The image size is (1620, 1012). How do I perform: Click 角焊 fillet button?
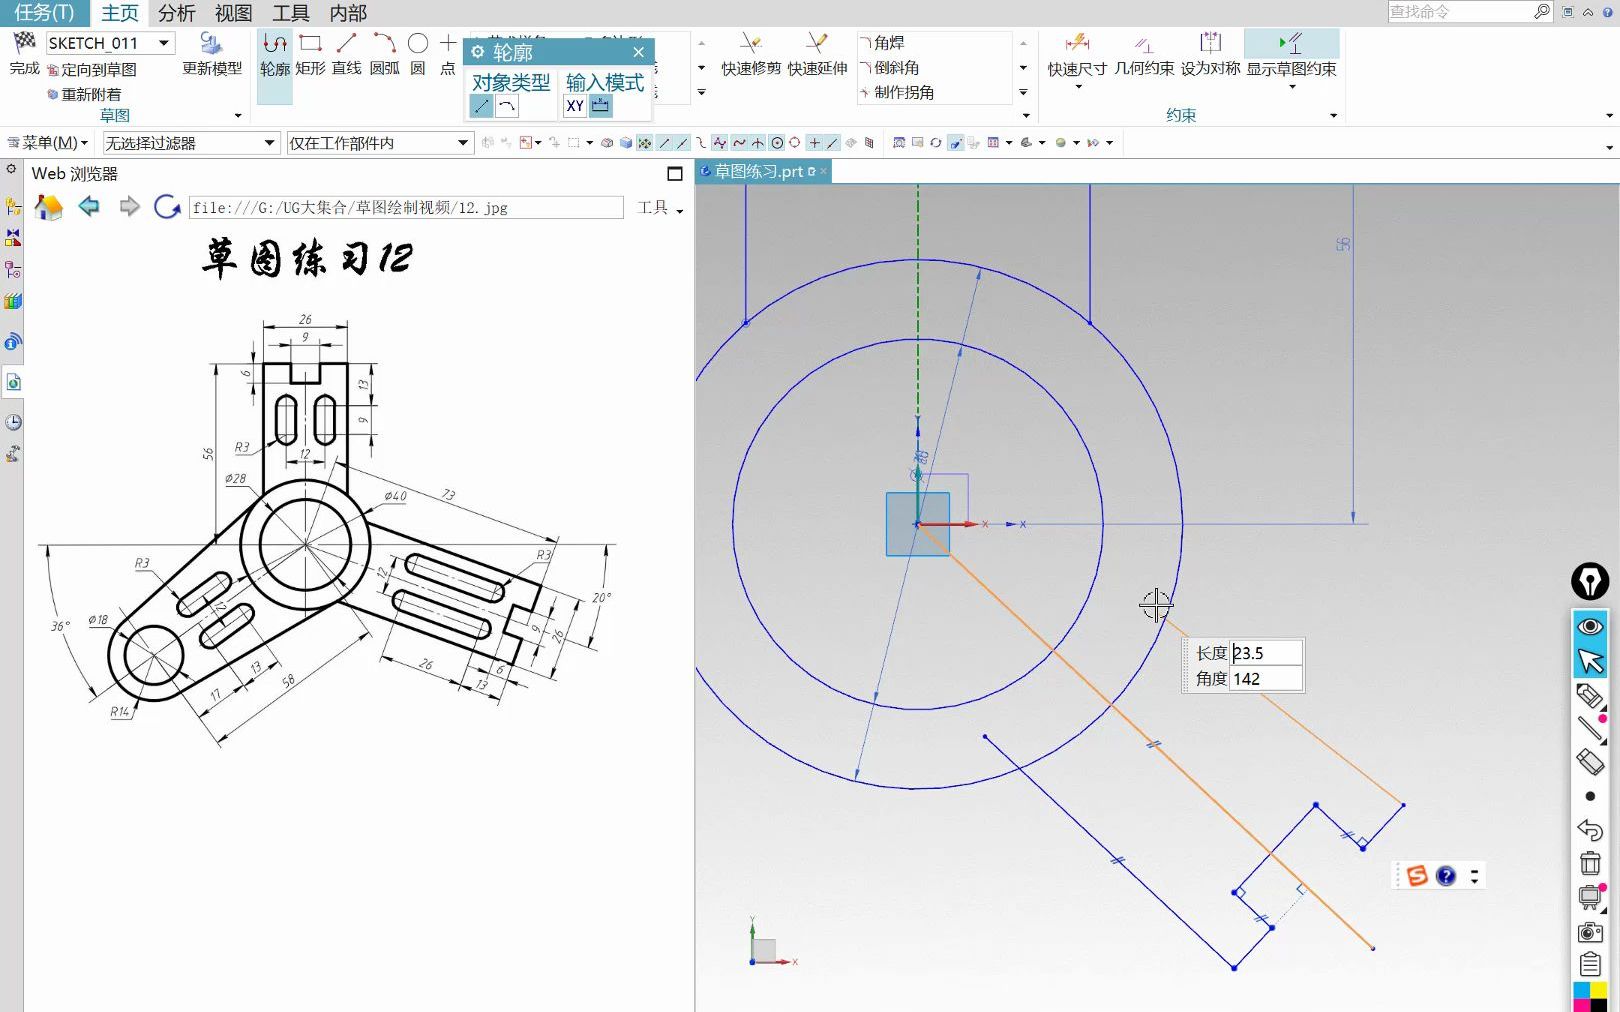click(882, 43)
